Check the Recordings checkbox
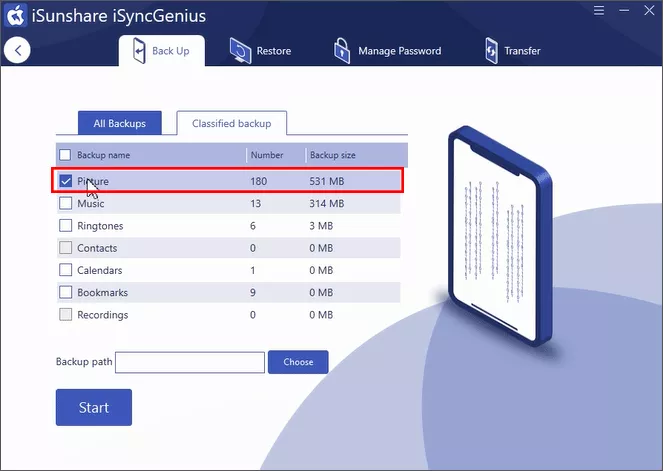 (x=66, y=315)
